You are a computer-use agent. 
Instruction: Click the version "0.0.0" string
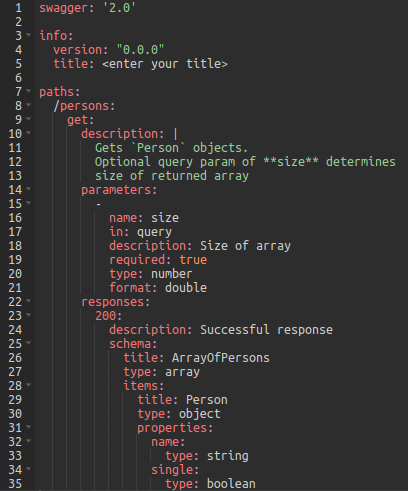[x=140, y=50]
